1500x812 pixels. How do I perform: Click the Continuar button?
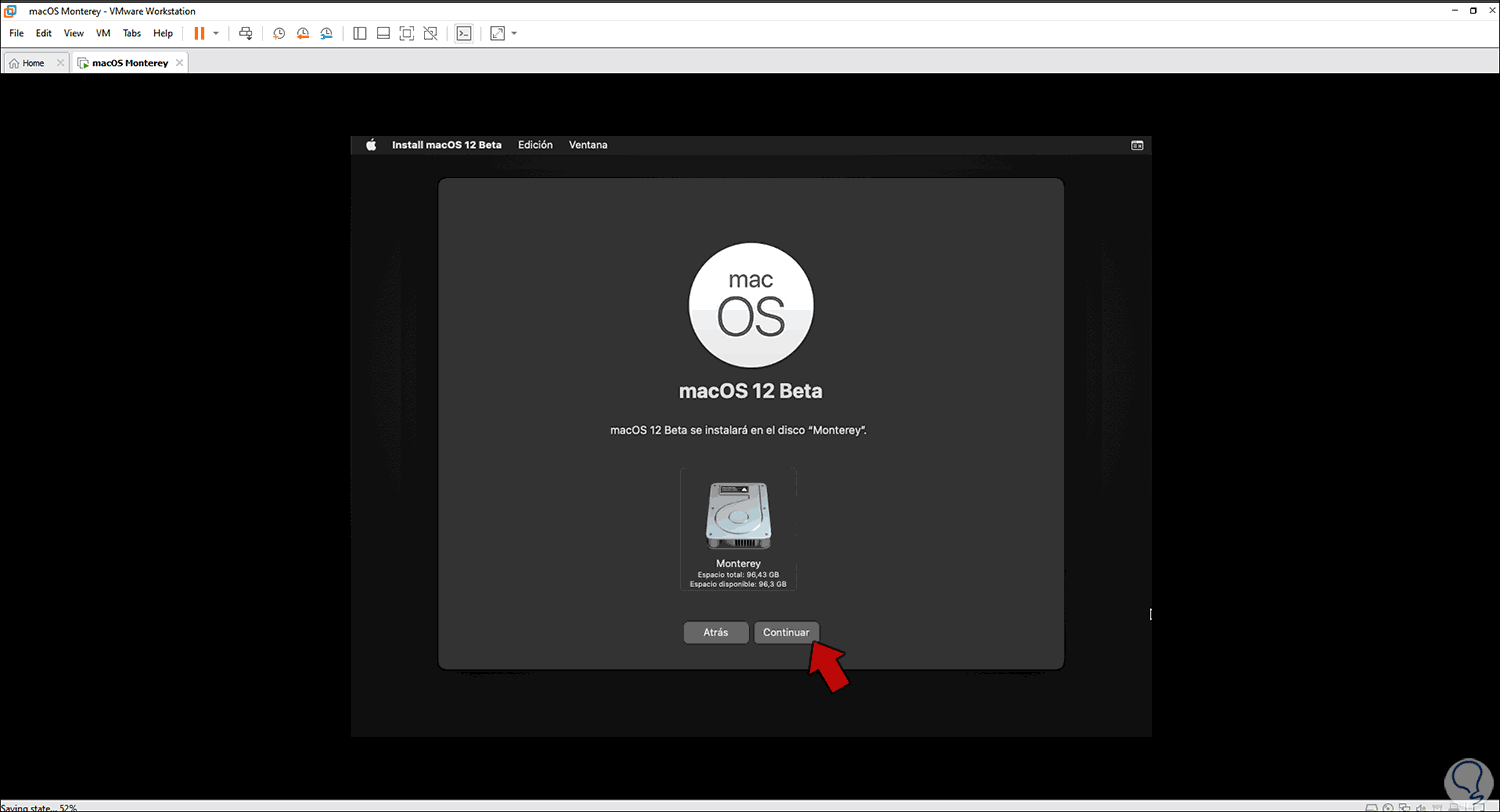[787, 633]
